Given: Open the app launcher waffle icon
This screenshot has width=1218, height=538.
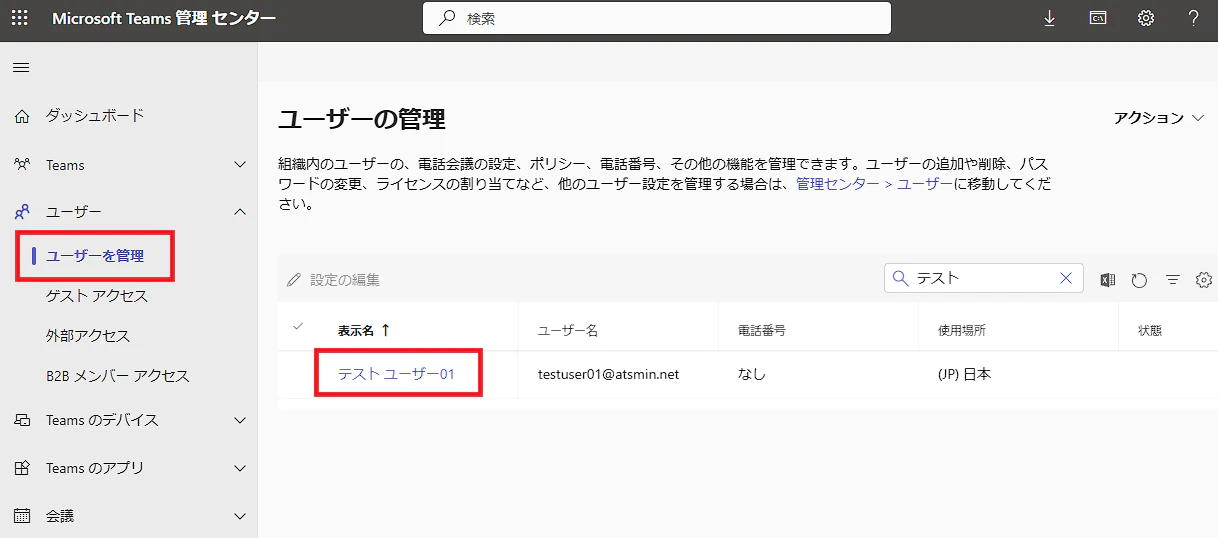Looking at the screenshot, I should pos(20,18).
